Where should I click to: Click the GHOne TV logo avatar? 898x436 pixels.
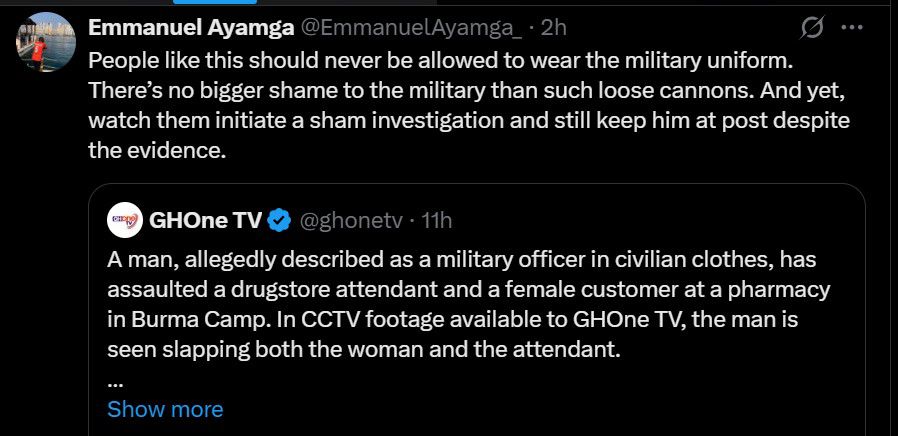124,219
